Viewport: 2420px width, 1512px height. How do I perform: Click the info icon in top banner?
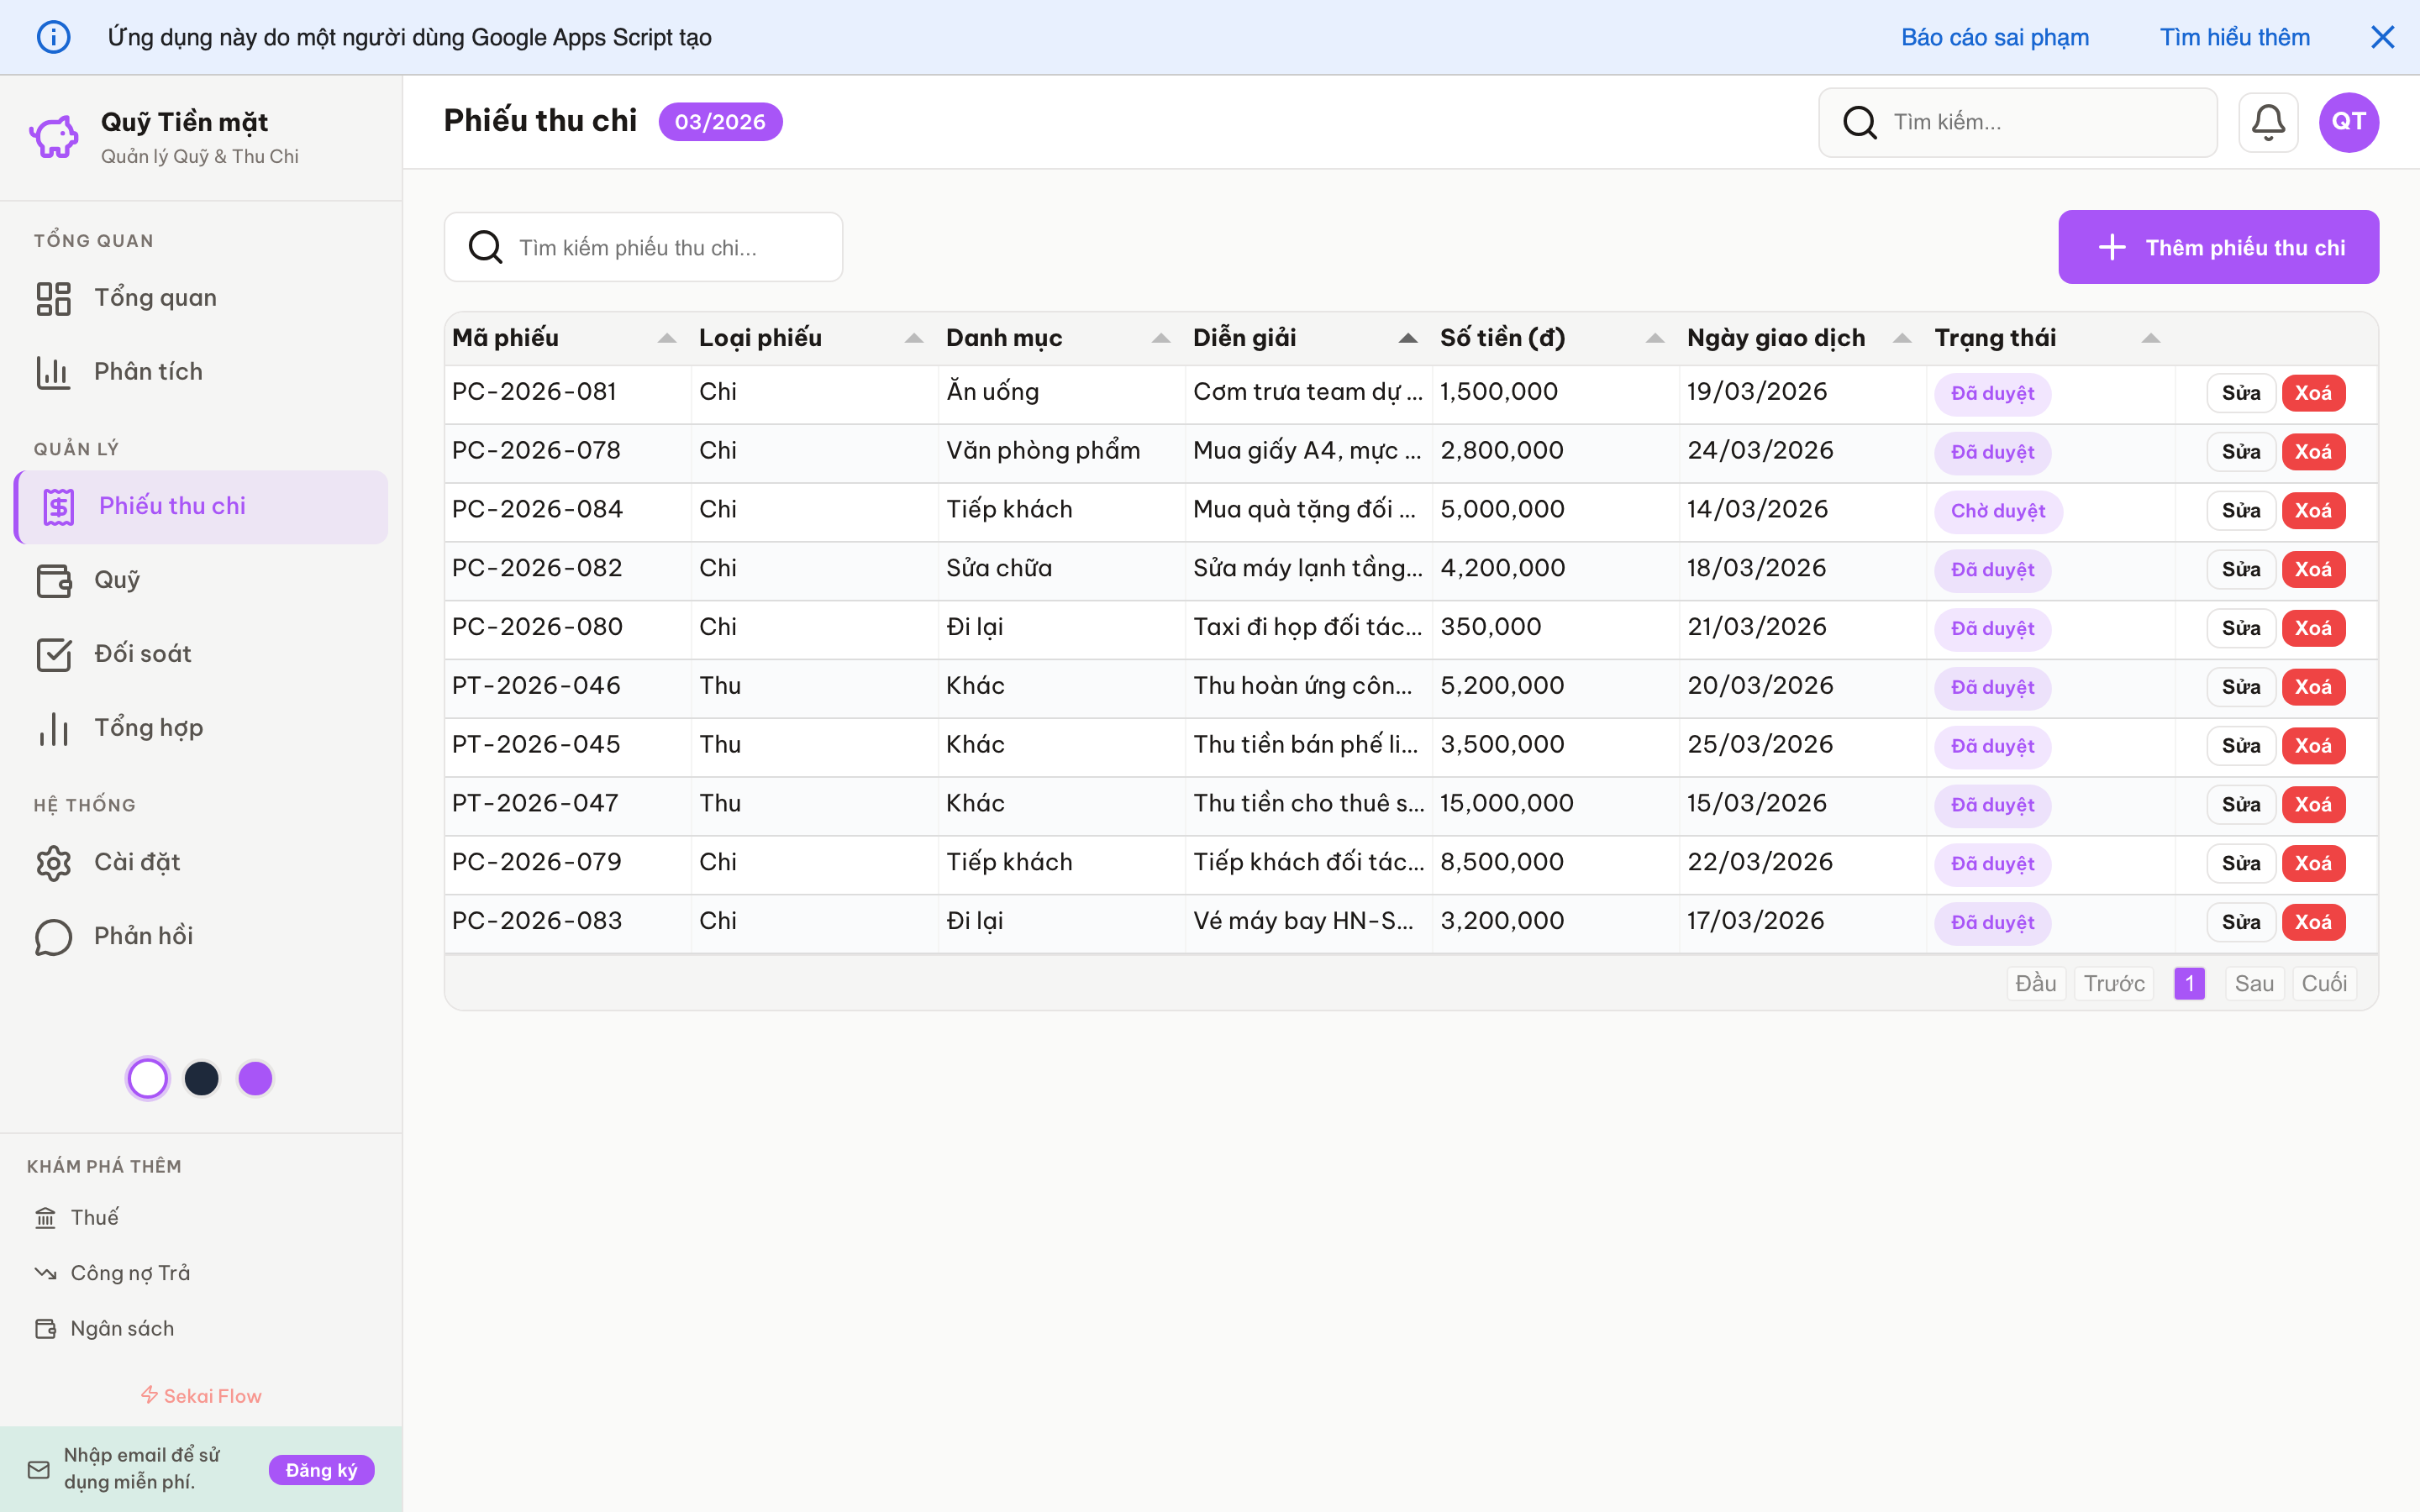(x=54, y=37)
